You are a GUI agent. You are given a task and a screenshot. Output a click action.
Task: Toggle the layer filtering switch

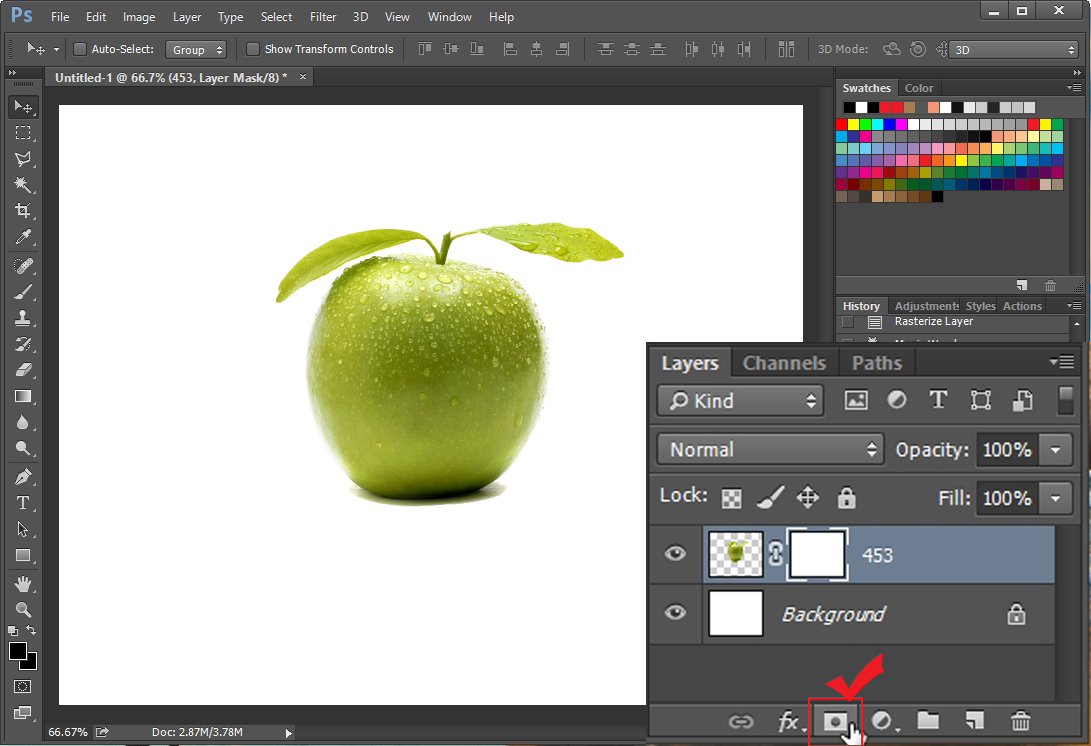1065,401
